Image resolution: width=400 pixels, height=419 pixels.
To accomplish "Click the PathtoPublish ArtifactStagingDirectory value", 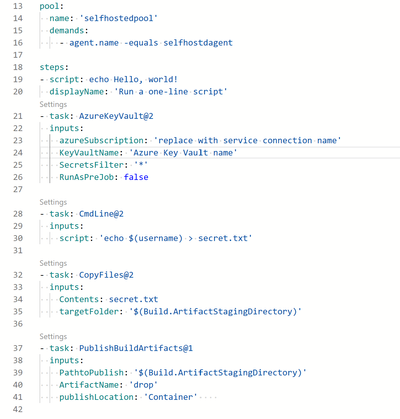I will (x=220, y=372).
